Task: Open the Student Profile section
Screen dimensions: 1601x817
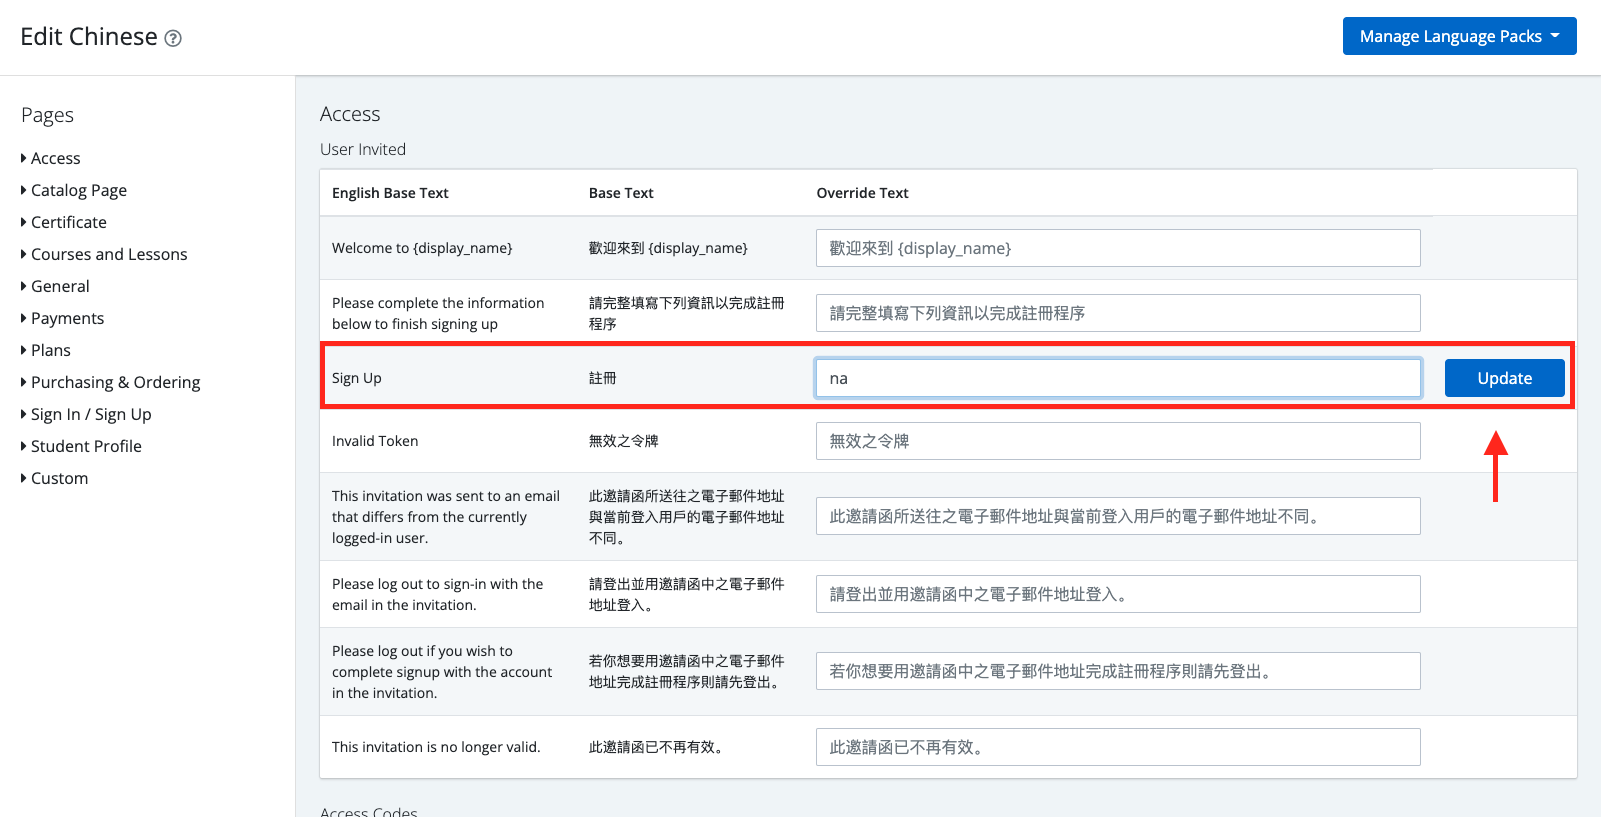Action: (86, 446)
